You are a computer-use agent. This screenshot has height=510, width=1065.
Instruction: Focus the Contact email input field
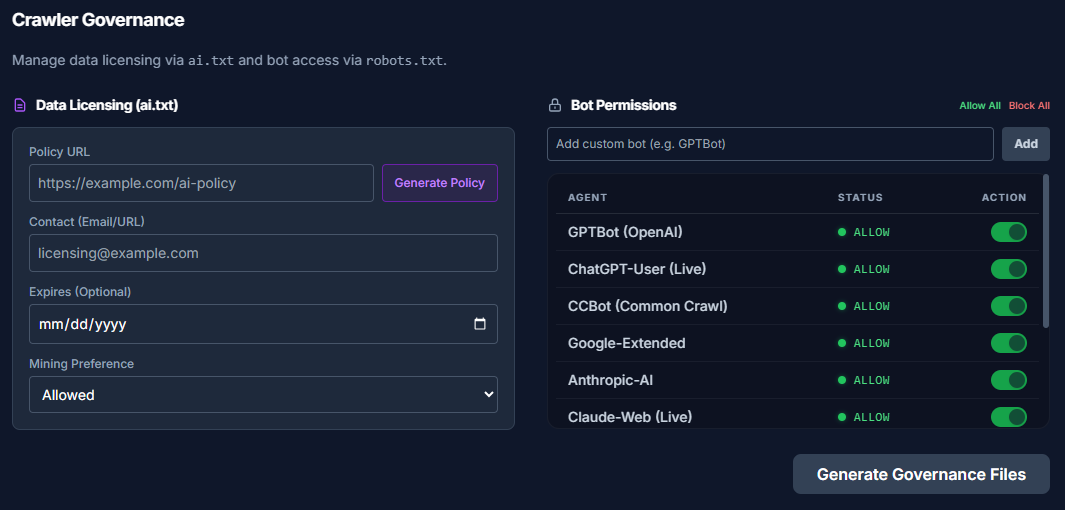pyautogui.click(x=264, y=253)
